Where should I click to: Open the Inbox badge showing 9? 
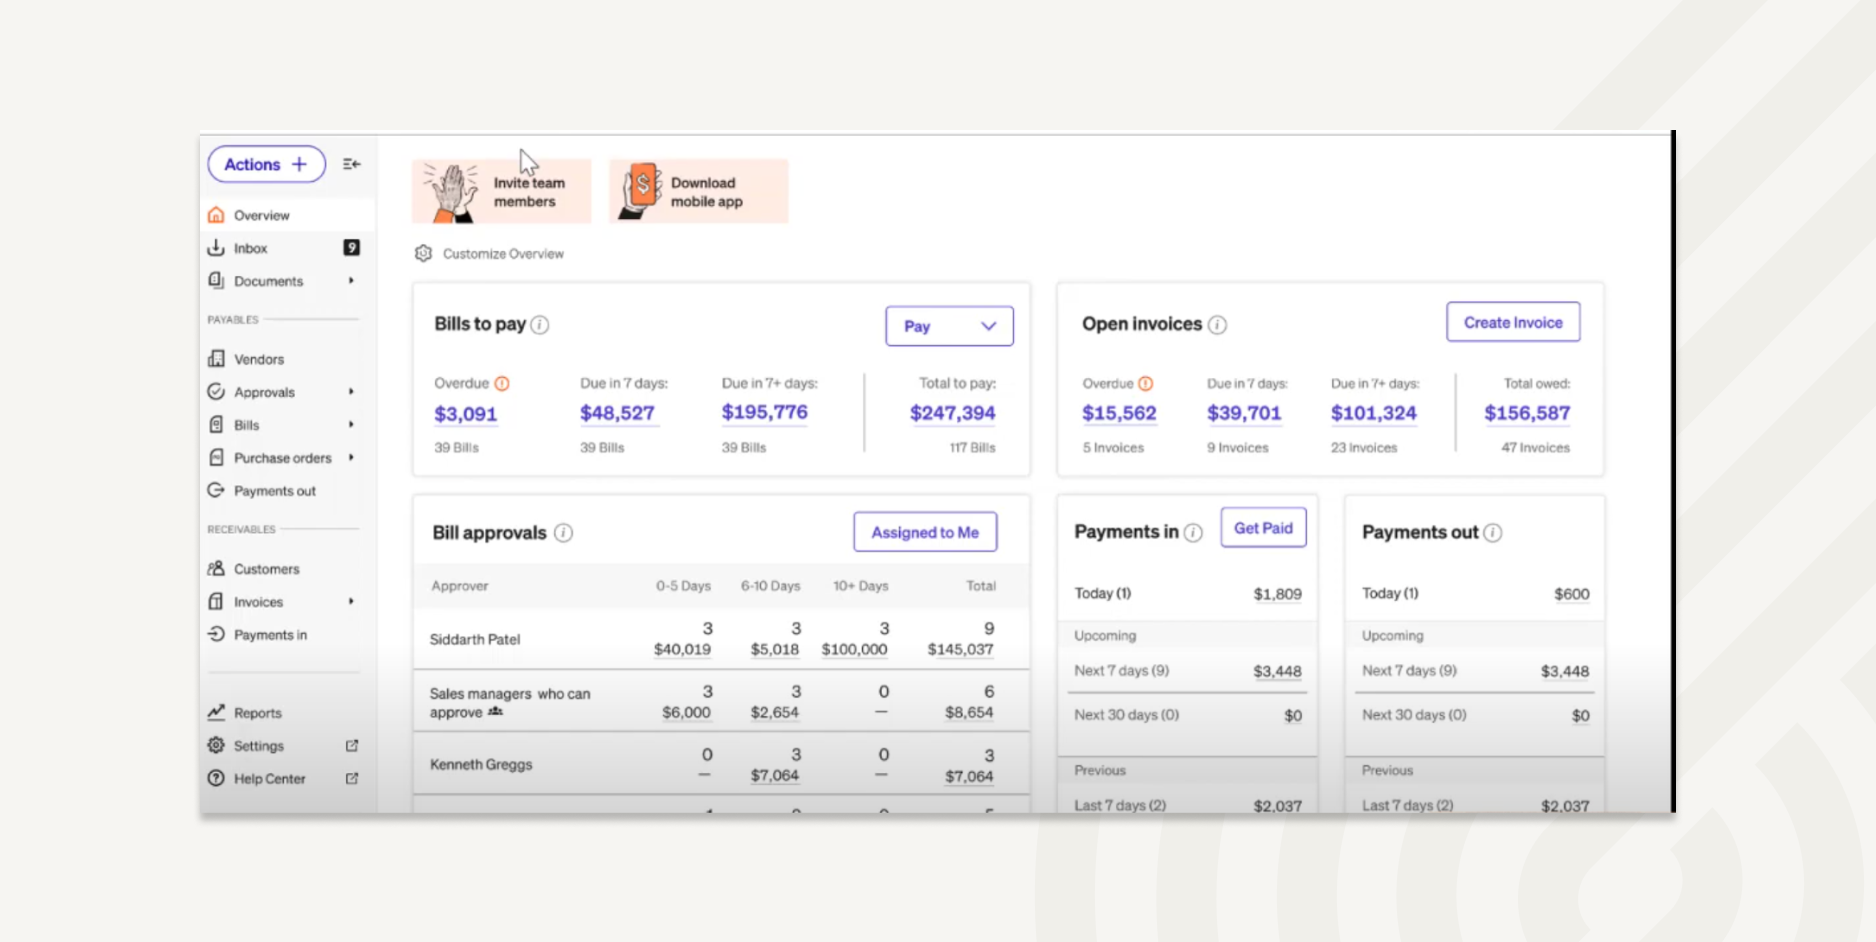pos(351,247)
